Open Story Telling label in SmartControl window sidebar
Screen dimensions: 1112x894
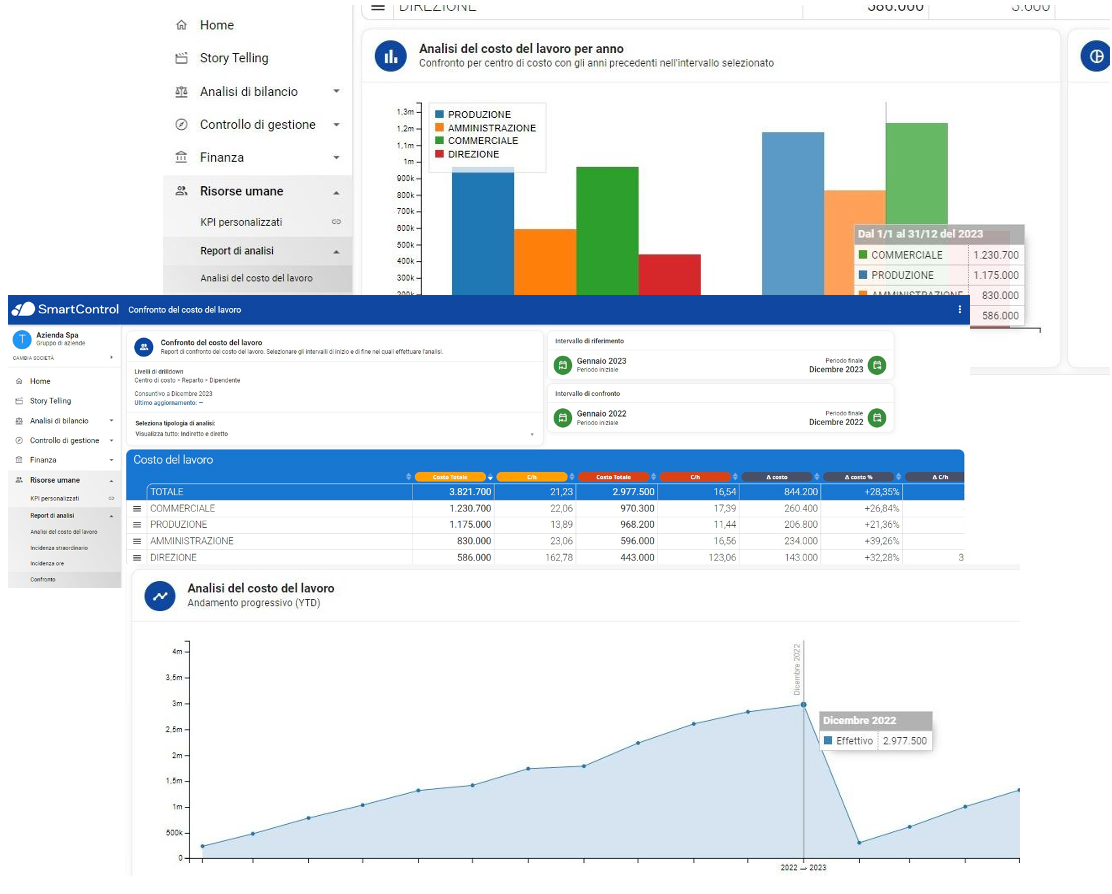point(50,401)
